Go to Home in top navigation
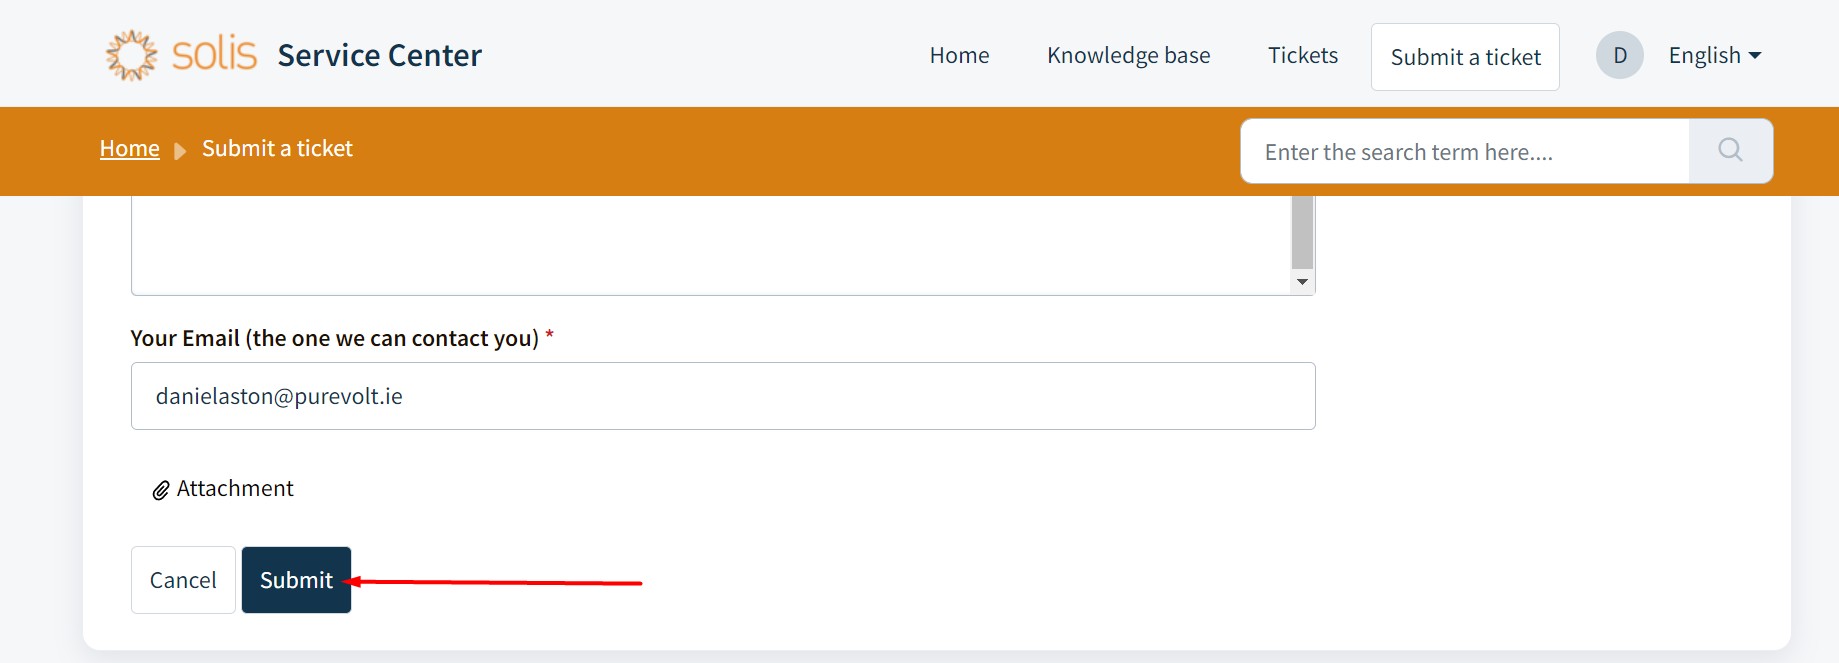The height and width of the screenshot is (663, 1839). point(959,56)
